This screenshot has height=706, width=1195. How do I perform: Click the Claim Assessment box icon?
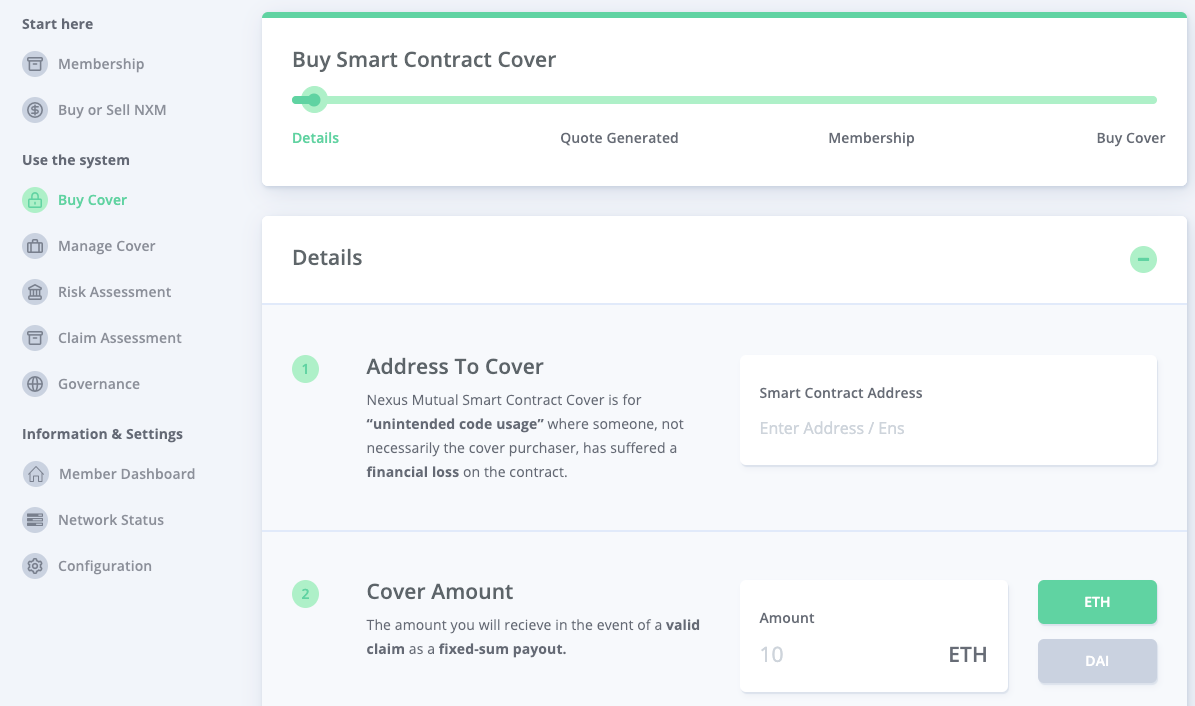[35, 338]
